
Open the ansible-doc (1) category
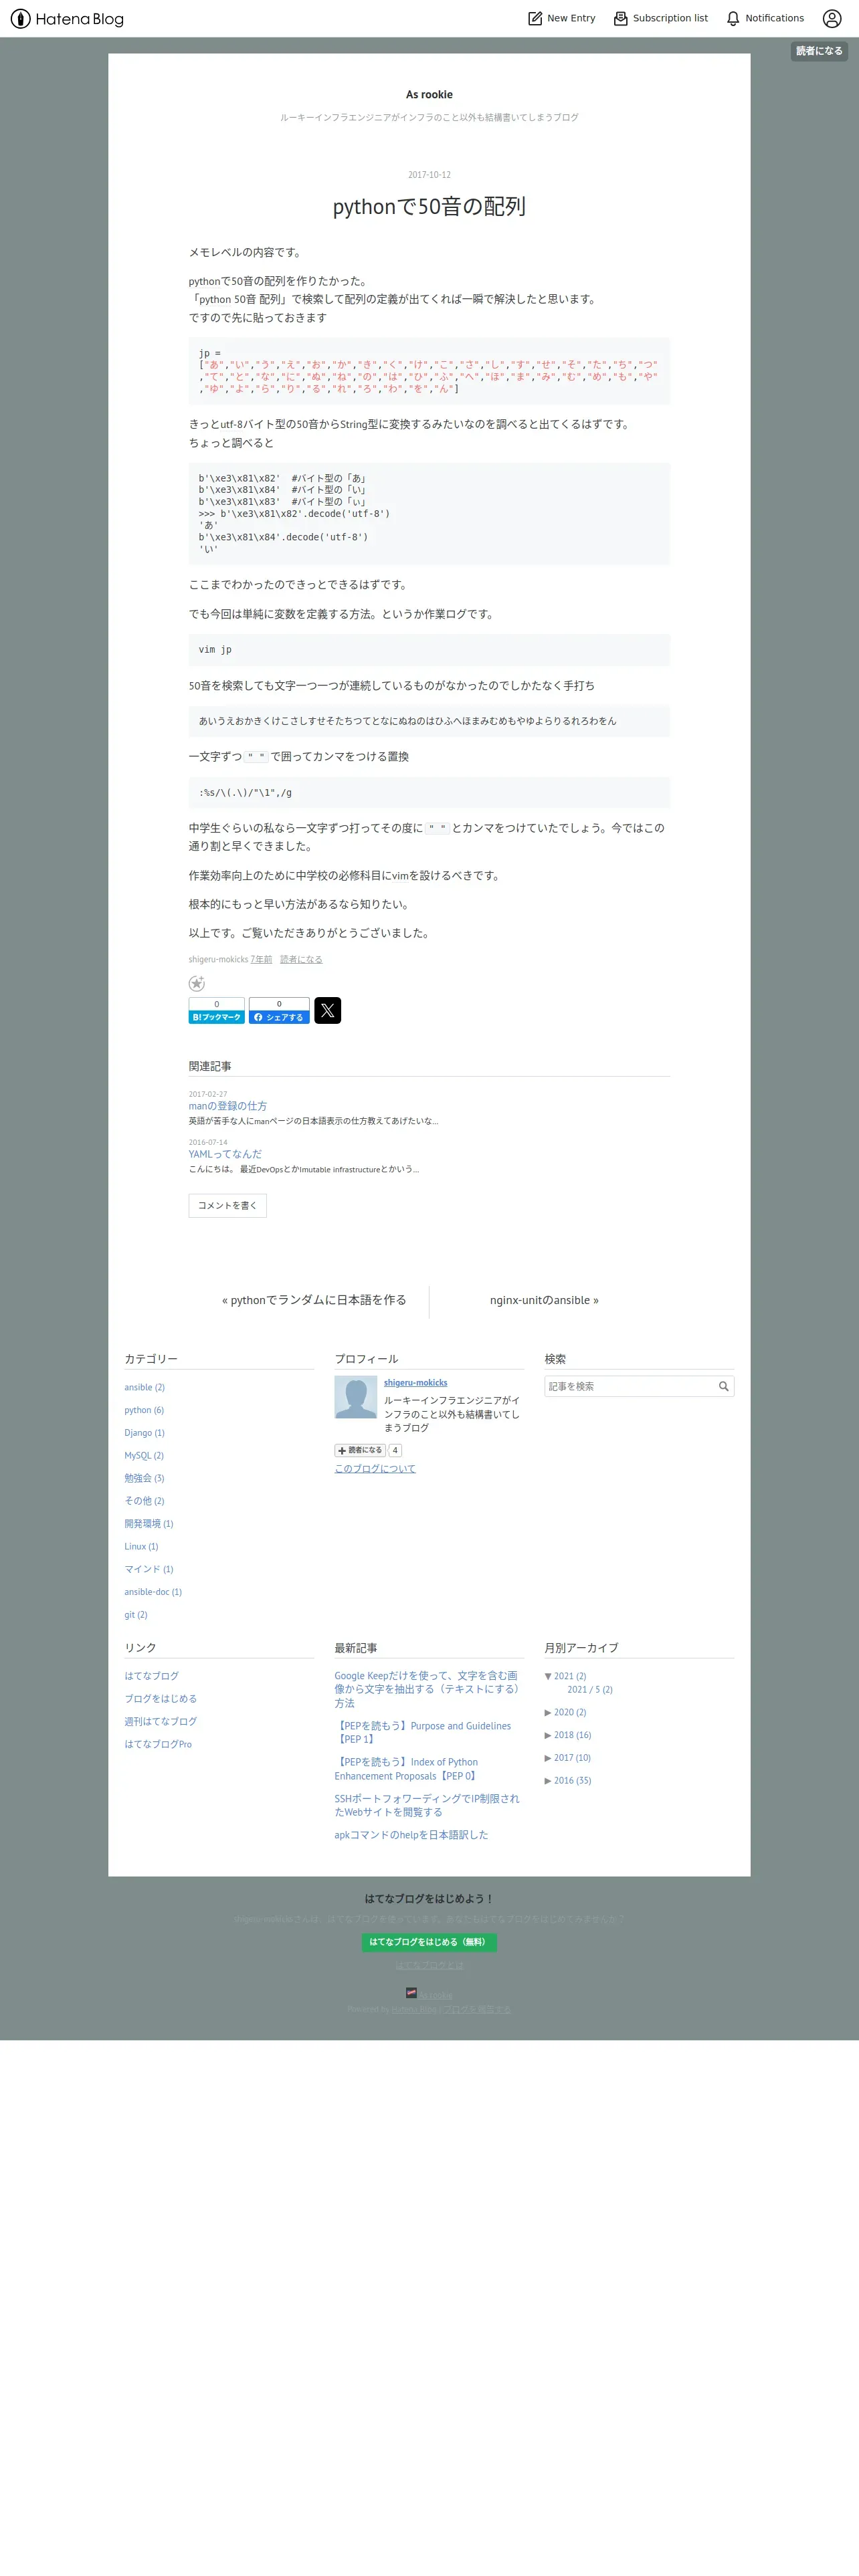pos(153,1592)
